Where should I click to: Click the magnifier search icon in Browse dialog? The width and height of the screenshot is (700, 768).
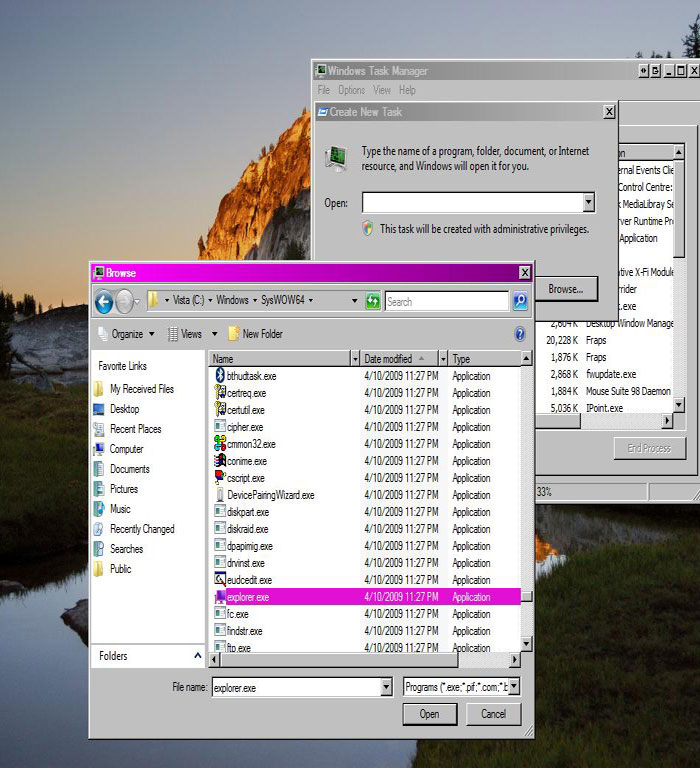tap(520, 301)
